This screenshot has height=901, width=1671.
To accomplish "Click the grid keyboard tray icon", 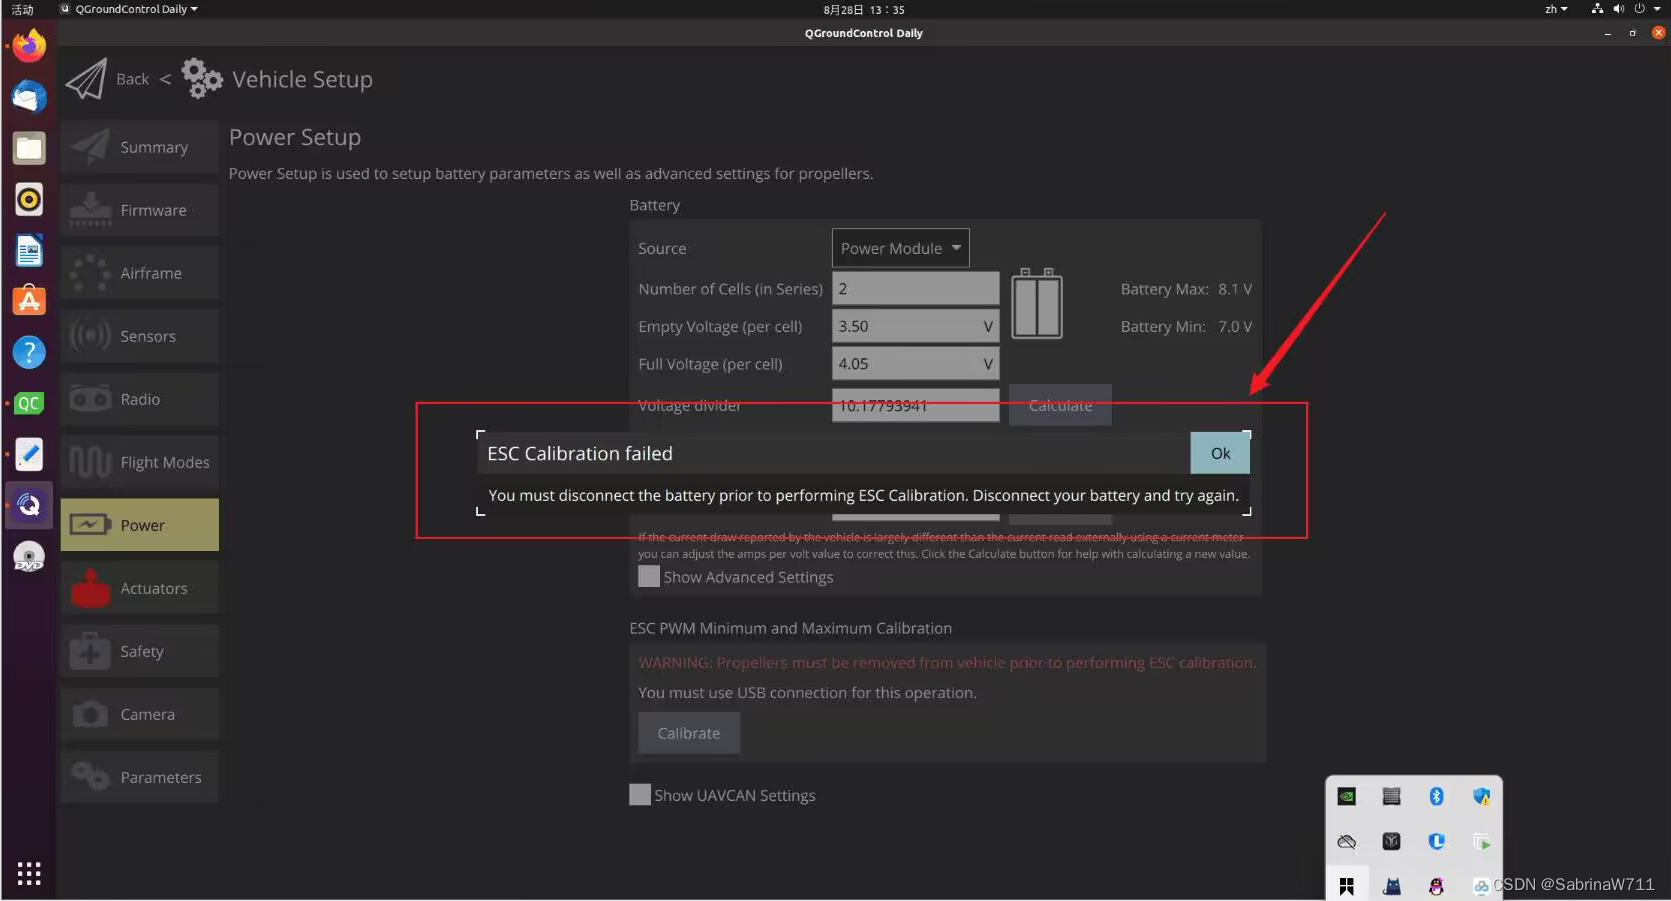I will pos(1392,796).
